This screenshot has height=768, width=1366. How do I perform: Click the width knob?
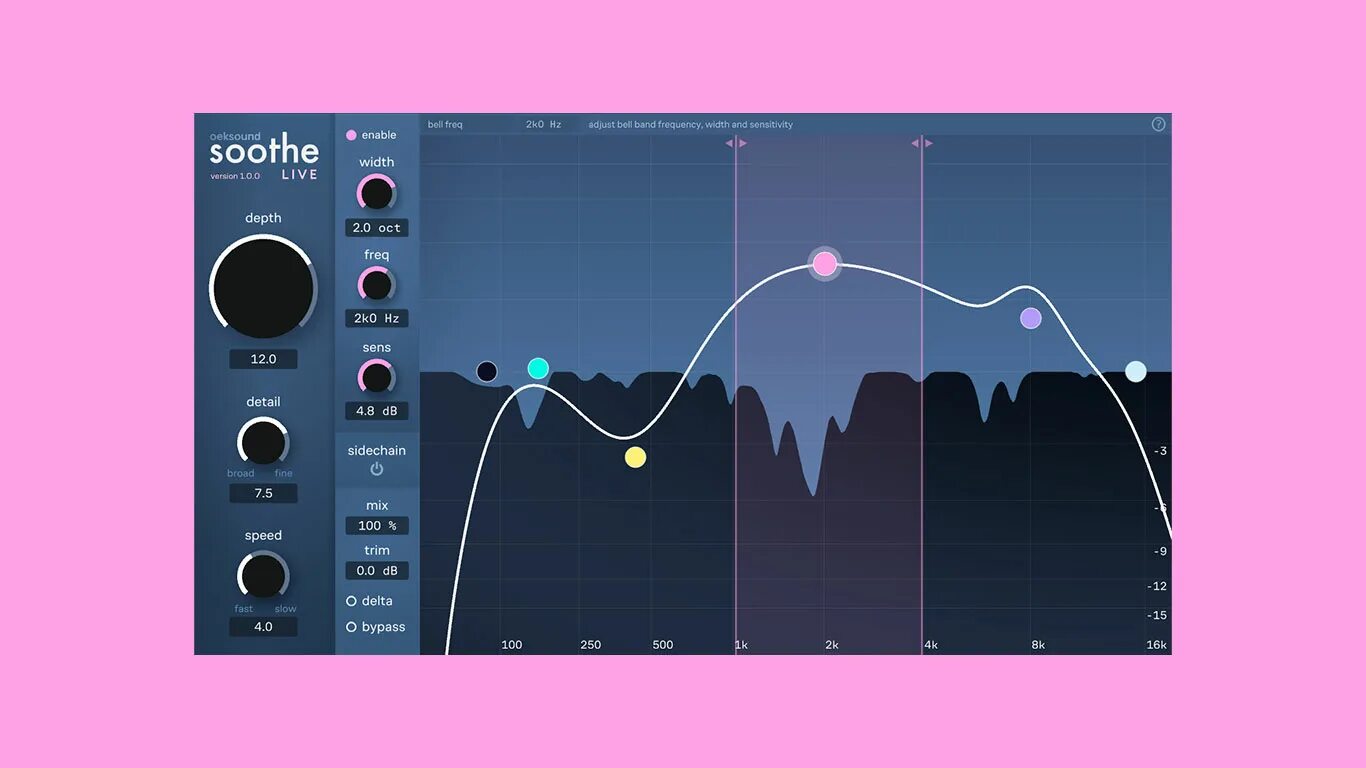(x=377, y=192)
